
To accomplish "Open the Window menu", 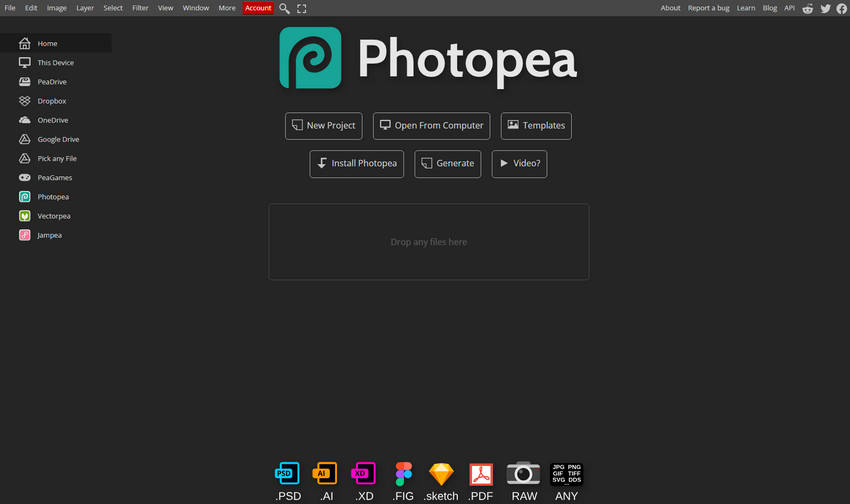I will click(x=196, y=8).
